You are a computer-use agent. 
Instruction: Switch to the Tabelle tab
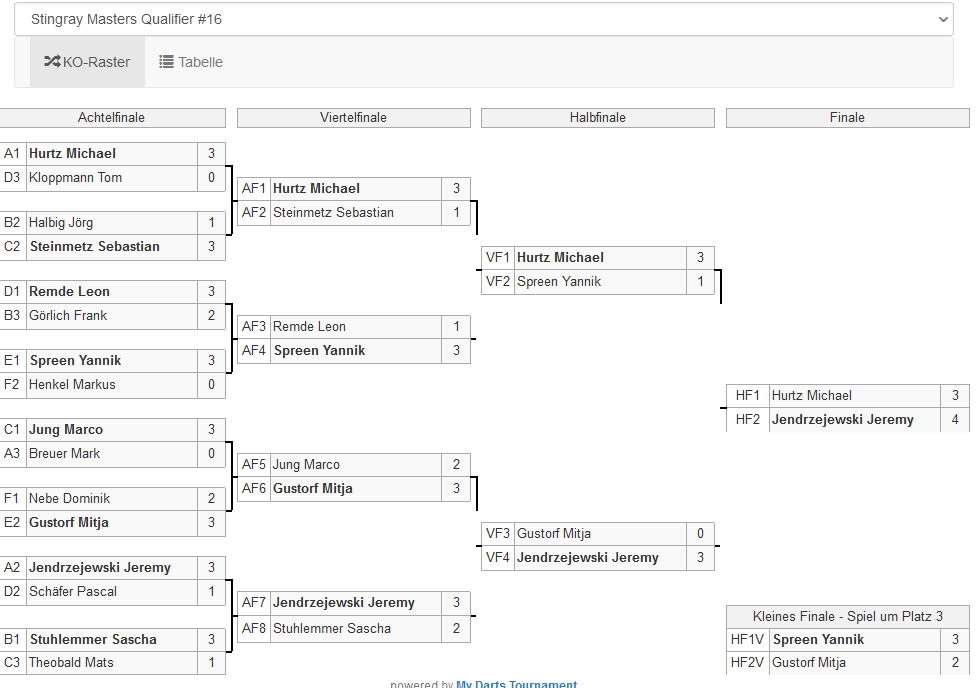[x=191, y=62]
